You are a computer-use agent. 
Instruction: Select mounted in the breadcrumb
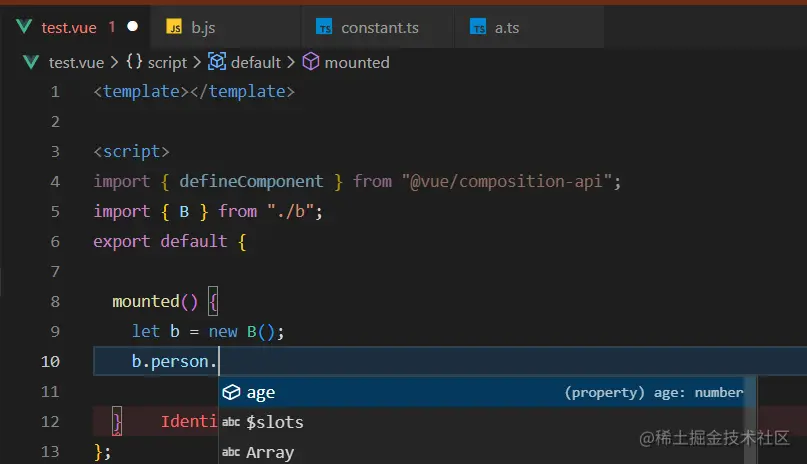click(357, 63)
